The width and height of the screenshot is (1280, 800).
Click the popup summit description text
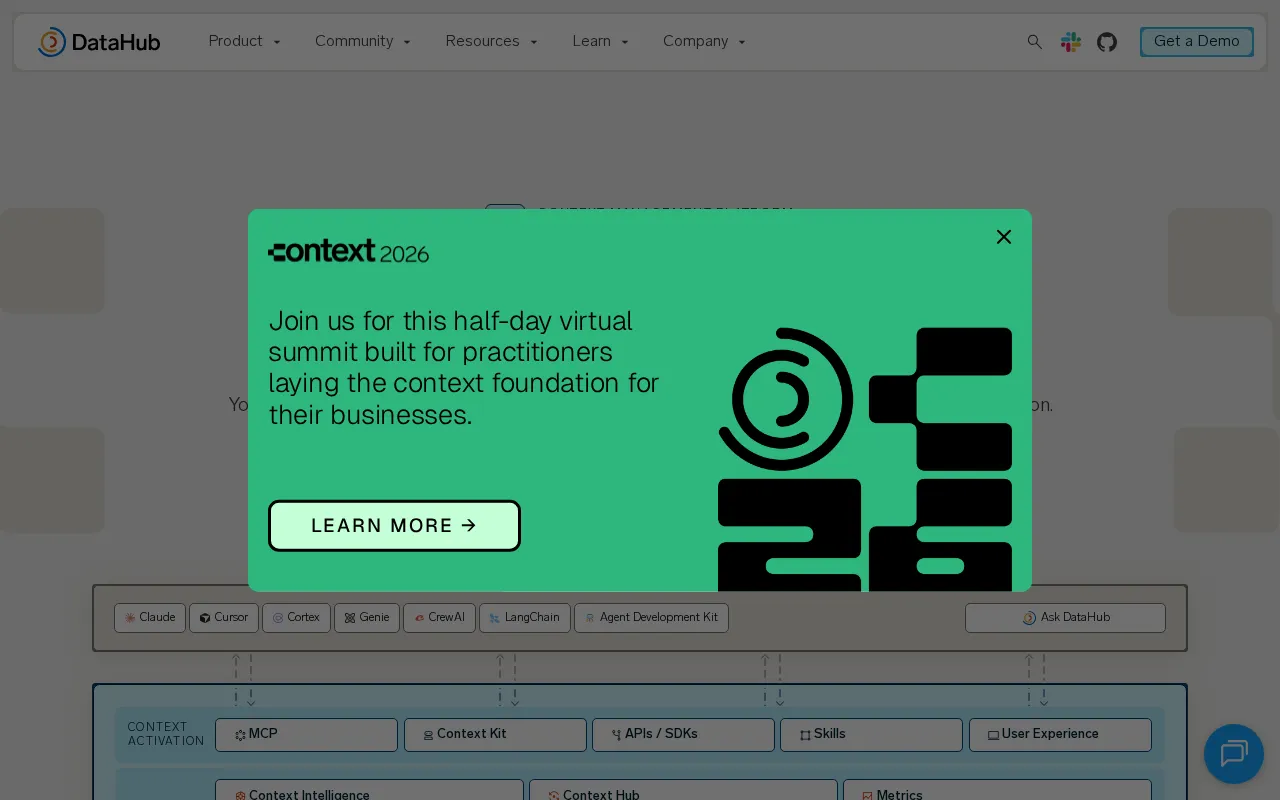point(464,368)
